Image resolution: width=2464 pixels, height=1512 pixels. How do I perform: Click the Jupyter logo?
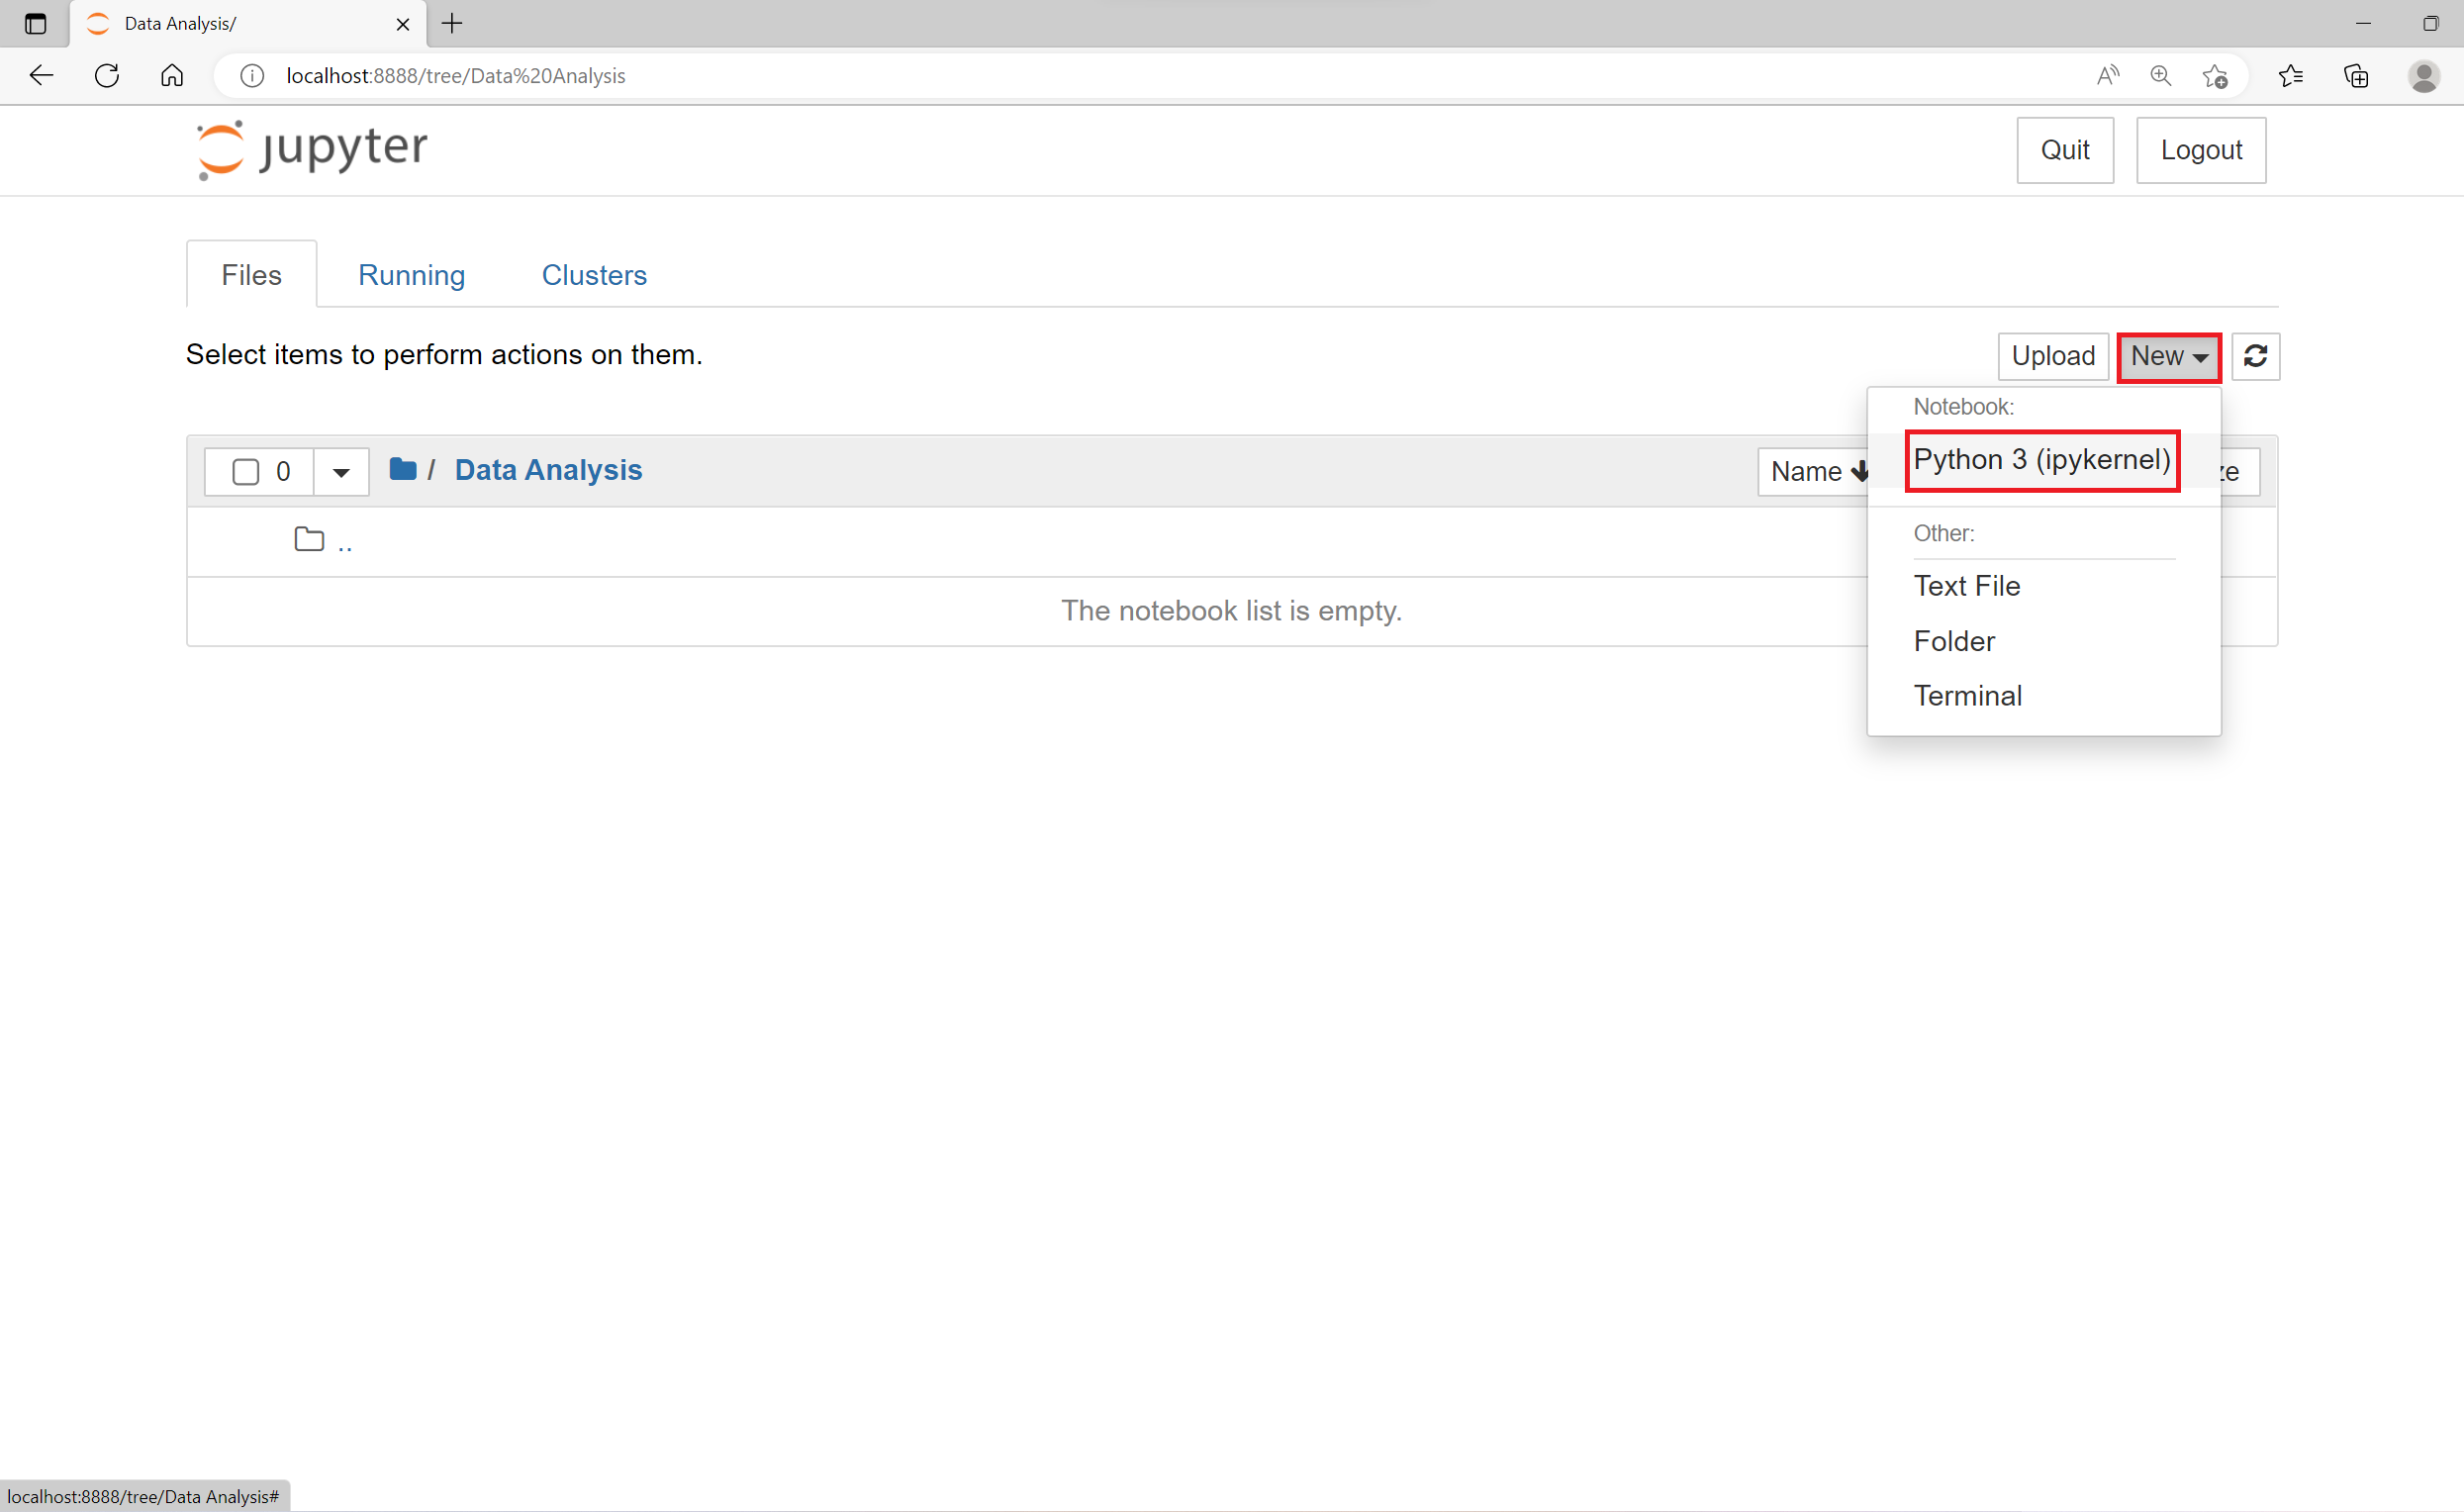point(312,150)
